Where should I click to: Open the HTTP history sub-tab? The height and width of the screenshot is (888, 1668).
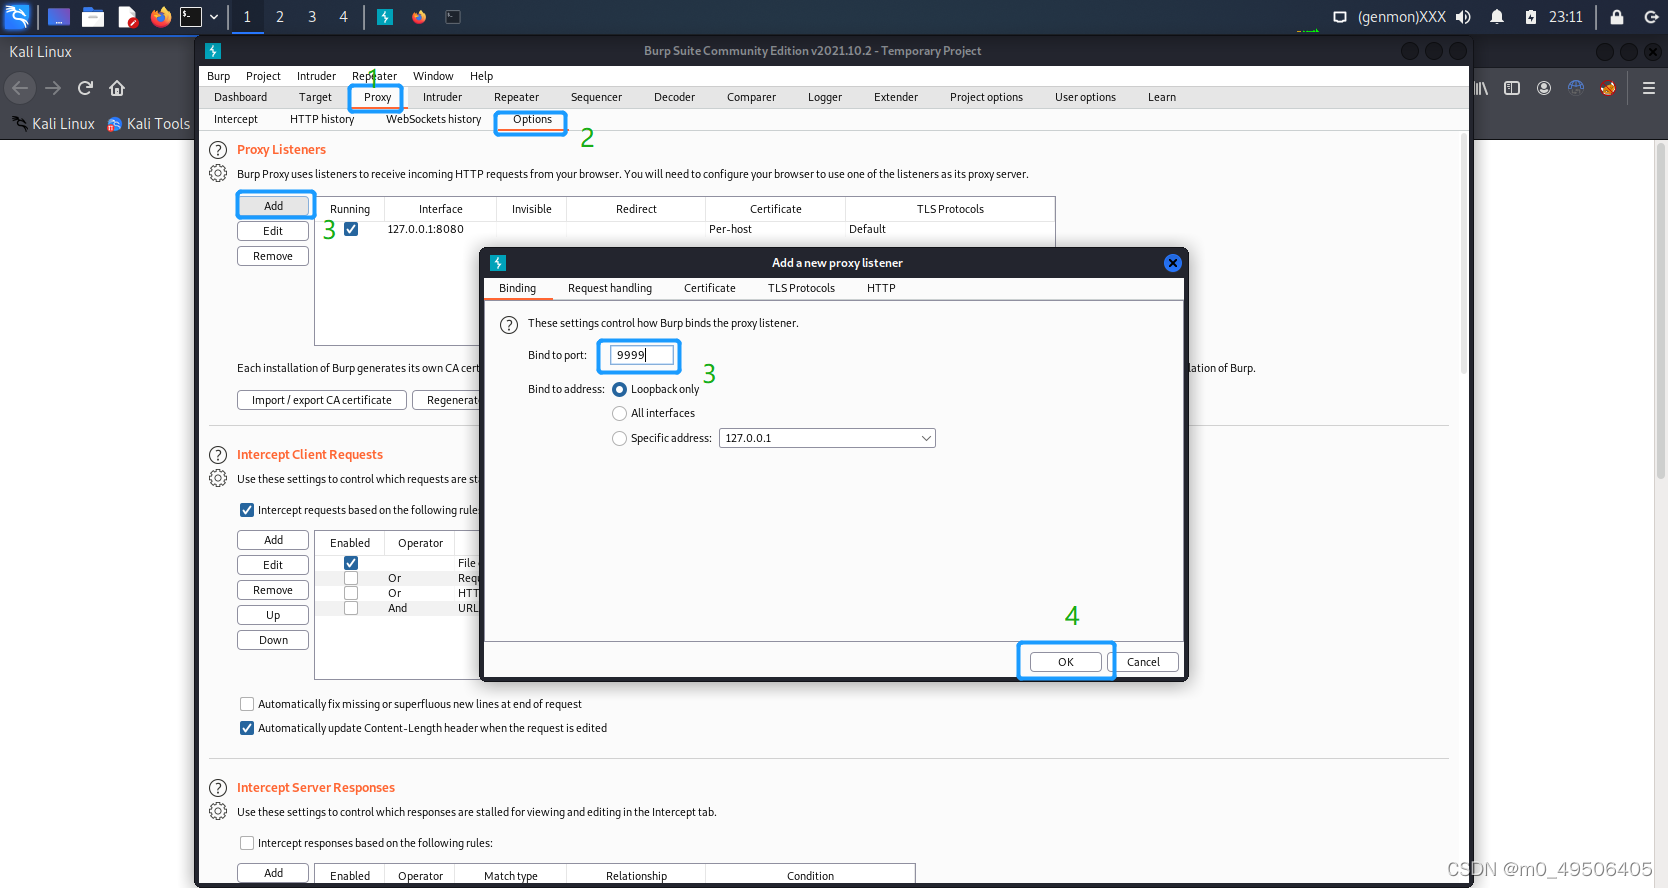click(x=322, y=119)
